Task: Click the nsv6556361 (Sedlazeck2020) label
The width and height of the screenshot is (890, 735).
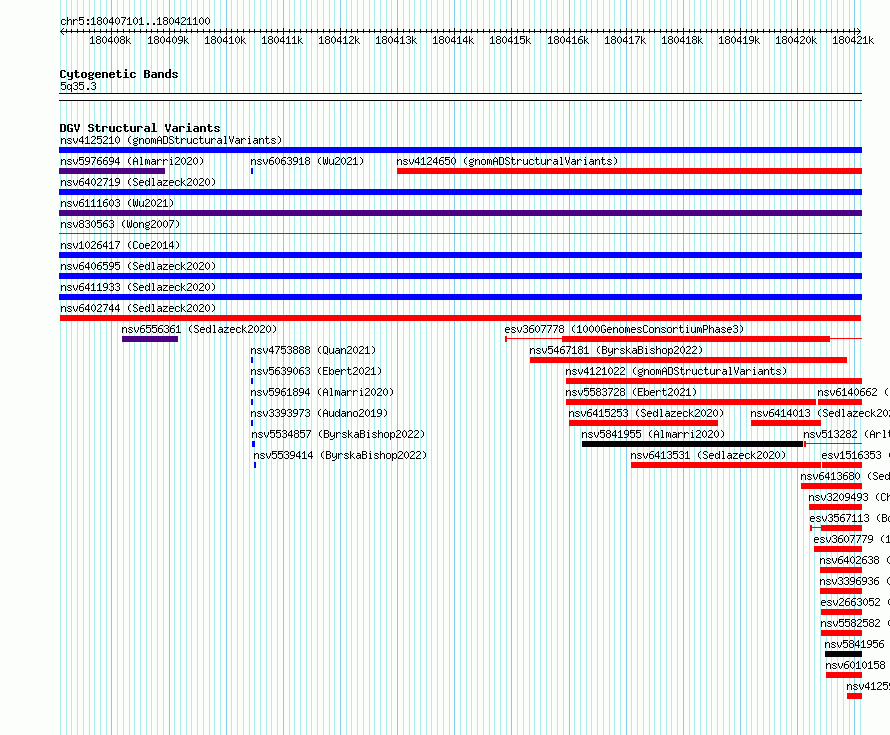Action: [x=199, y=329]
